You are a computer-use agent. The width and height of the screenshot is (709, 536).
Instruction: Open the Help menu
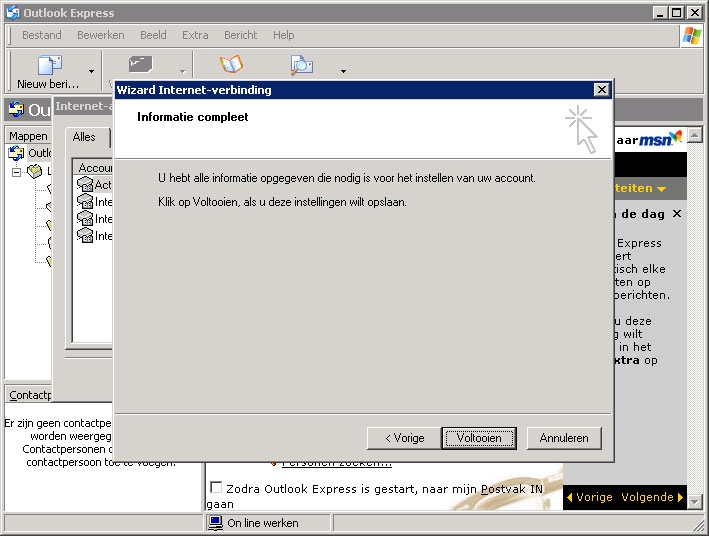[284, 35]
